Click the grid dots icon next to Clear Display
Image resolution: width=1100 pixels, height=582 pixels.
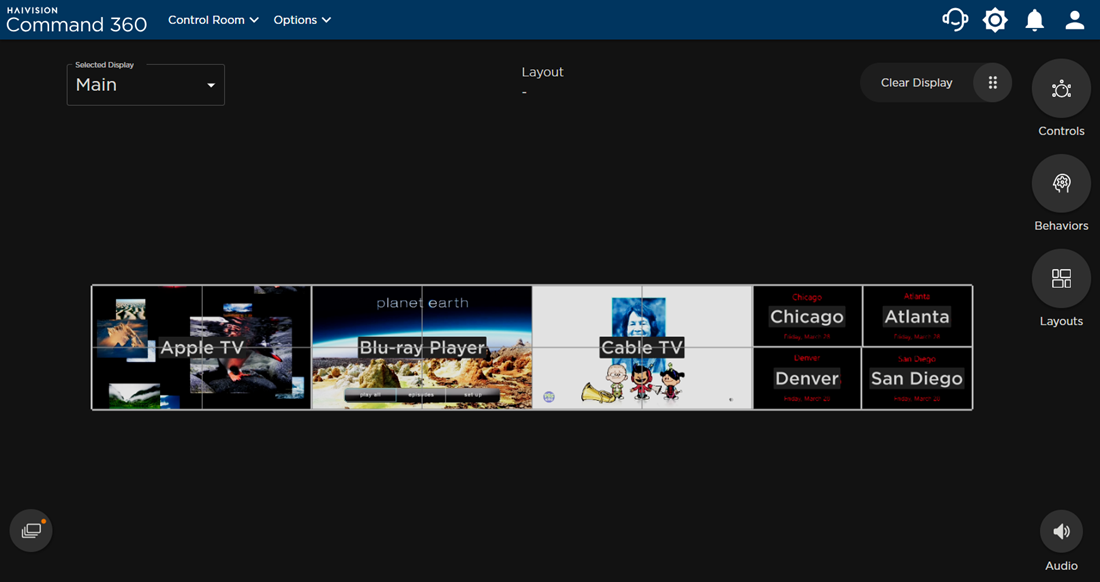(x=992, y=83)
